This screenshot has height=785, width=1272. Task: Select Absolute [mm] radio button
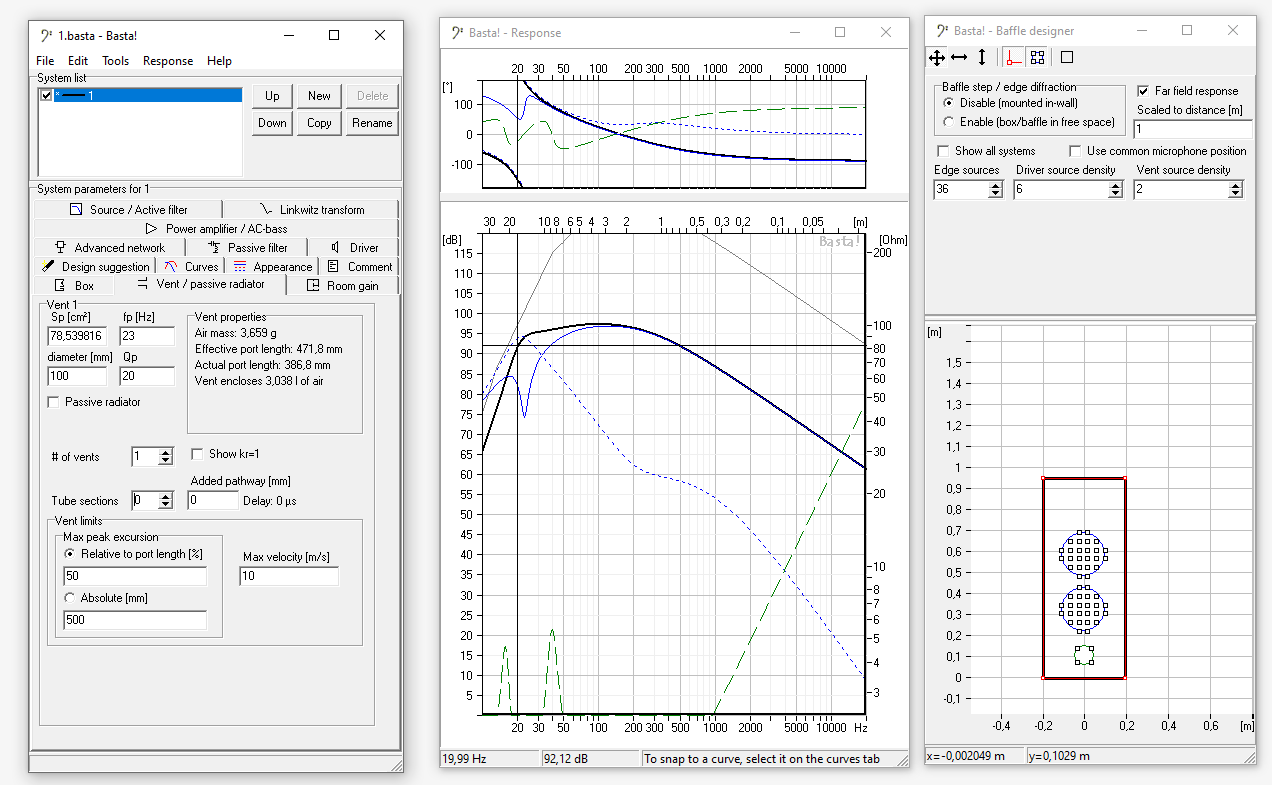69,598
